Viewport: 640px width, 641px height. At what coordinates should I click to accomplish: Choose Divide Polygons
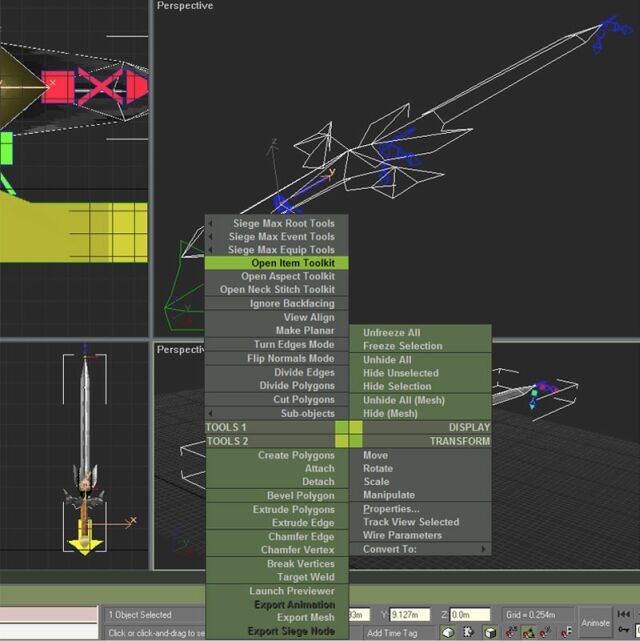click(277, 385)
